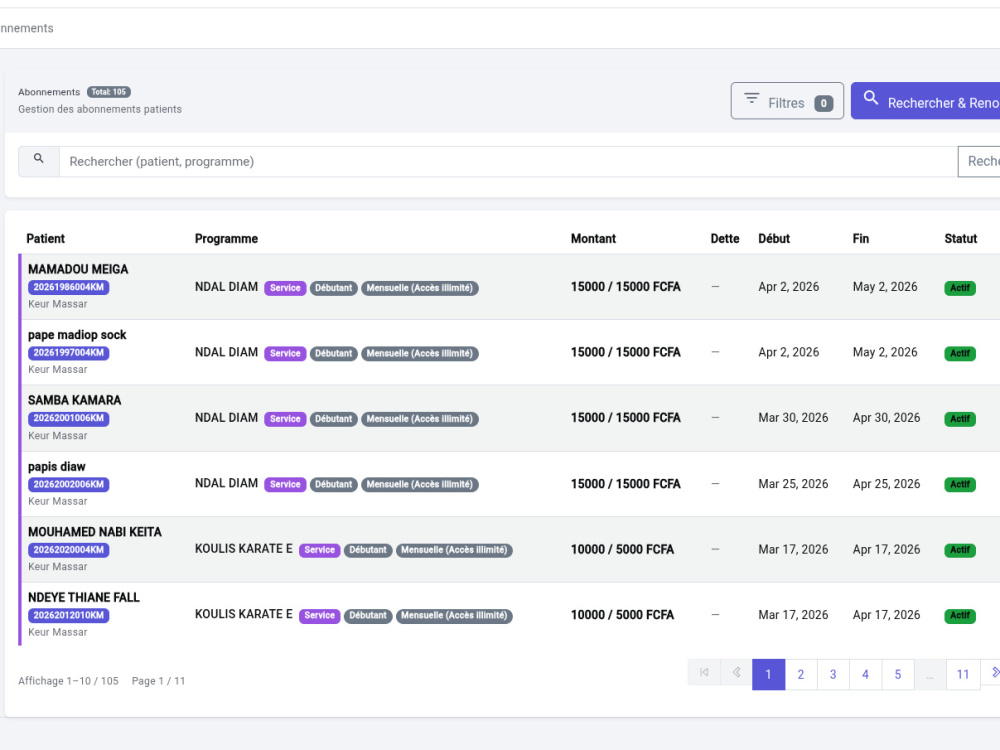
Task: Click Affichage 1–10 / 105 text
Action: [x=68, y=681]
